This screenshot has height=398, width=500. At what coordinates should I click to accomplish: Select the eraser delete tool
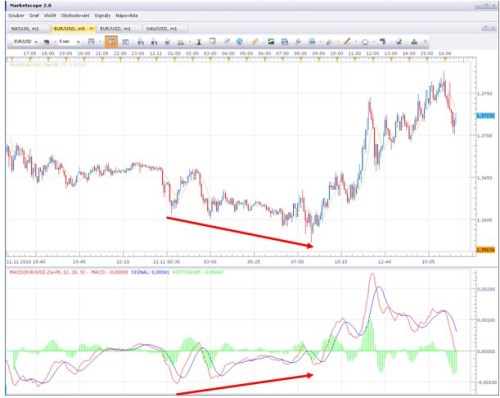coord(399,42)
